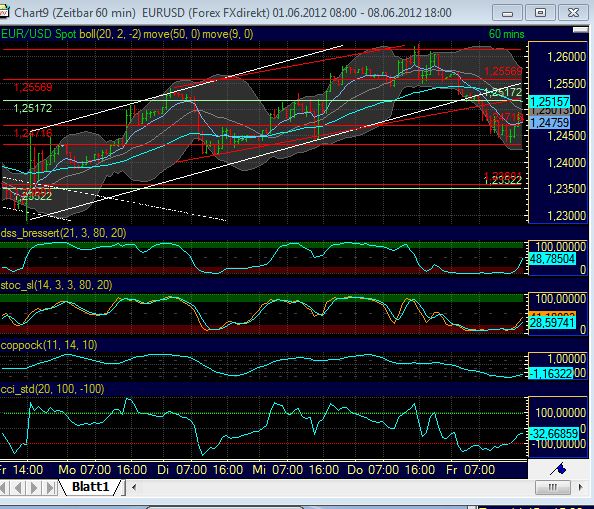Select boll(20, 2, -2) indicator label

(x=110, y=34)
